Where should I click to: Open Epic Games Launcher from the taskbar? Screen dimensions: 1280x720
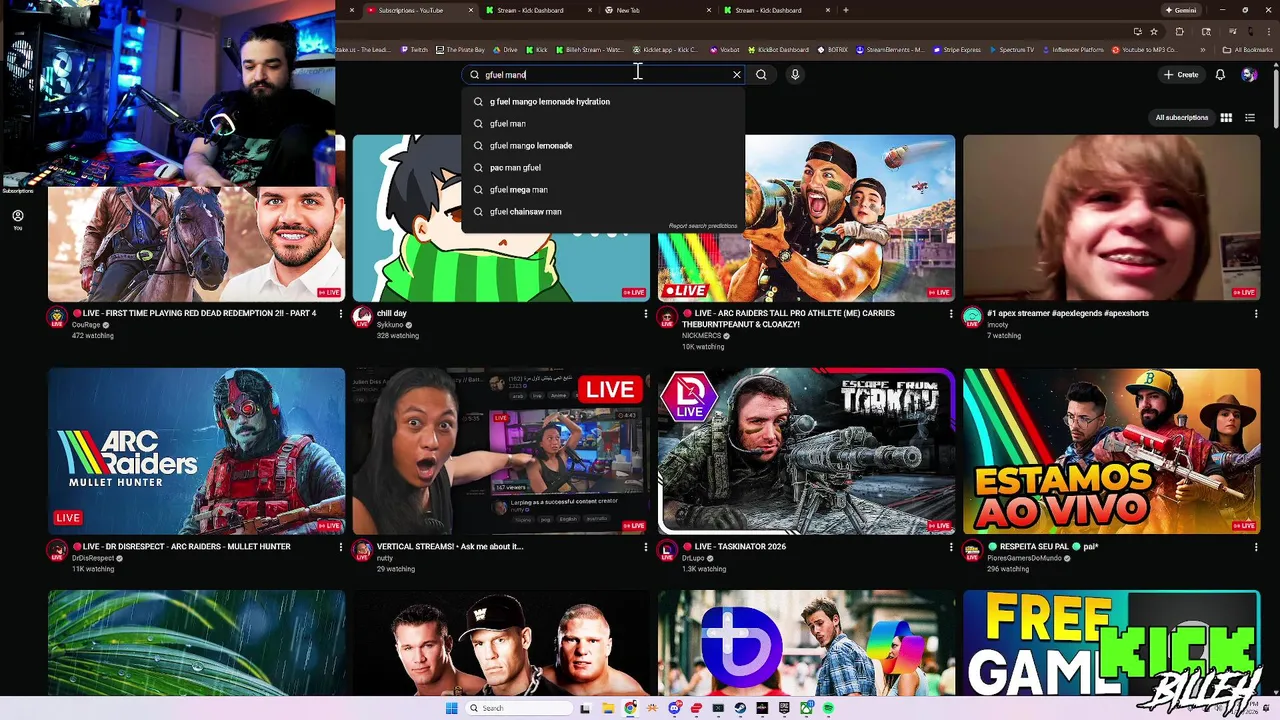point(784,708)
